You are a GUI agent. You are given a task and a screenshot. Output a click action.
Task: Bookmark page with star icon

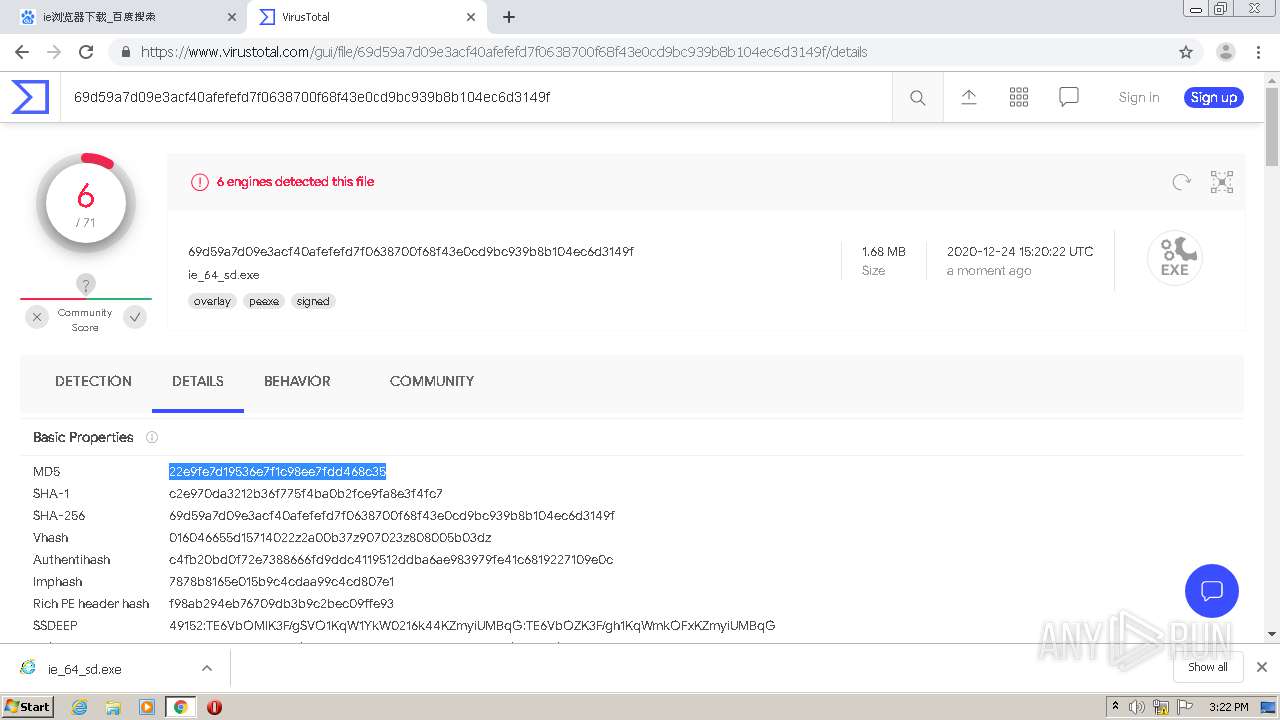coord(1186,52)
